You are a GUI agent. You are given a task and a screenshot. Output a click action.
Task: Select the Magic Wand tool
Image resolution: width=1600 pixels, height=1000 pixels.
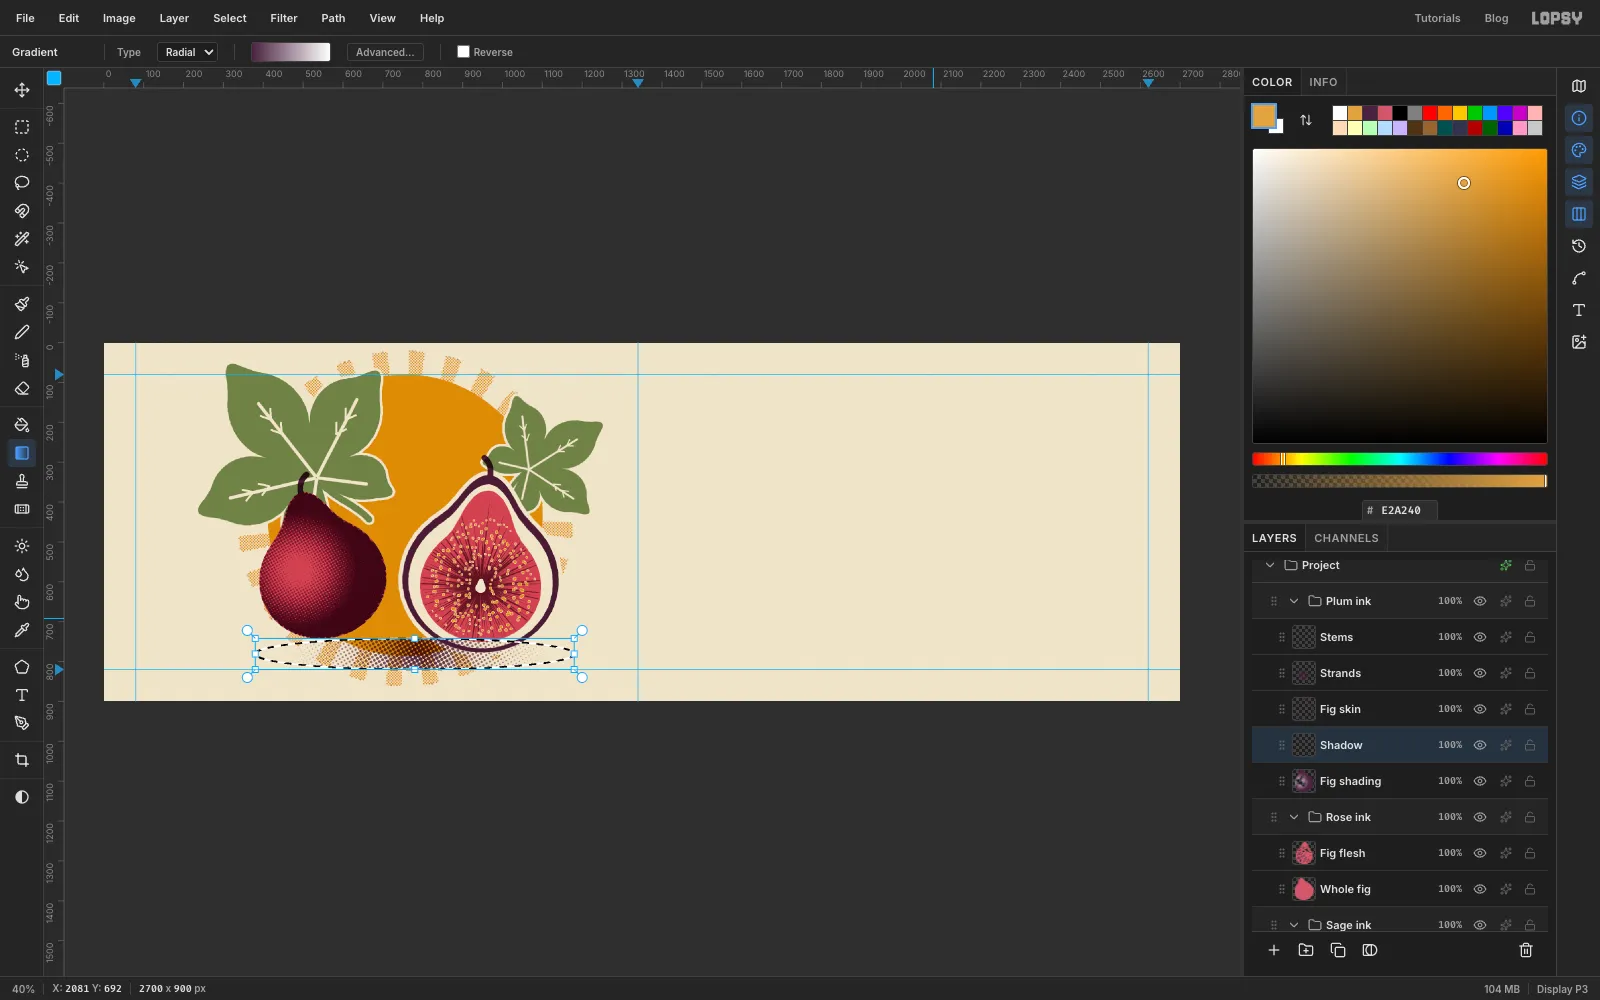point(22,239)
